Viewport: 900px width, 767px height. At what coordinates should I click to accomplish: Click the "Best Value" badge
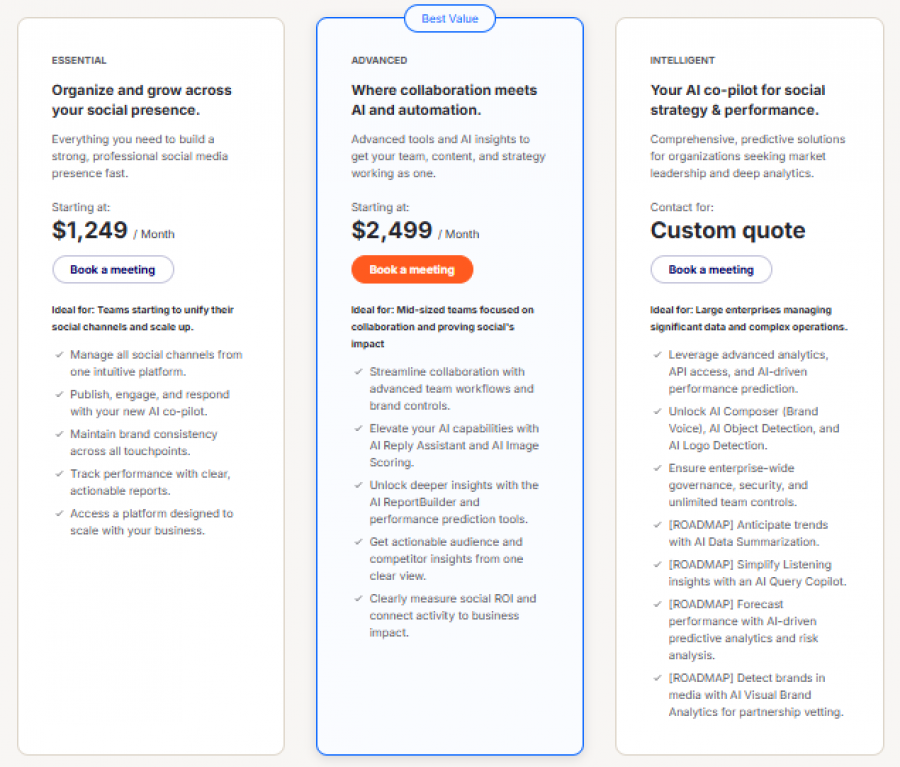coord(449,18)
